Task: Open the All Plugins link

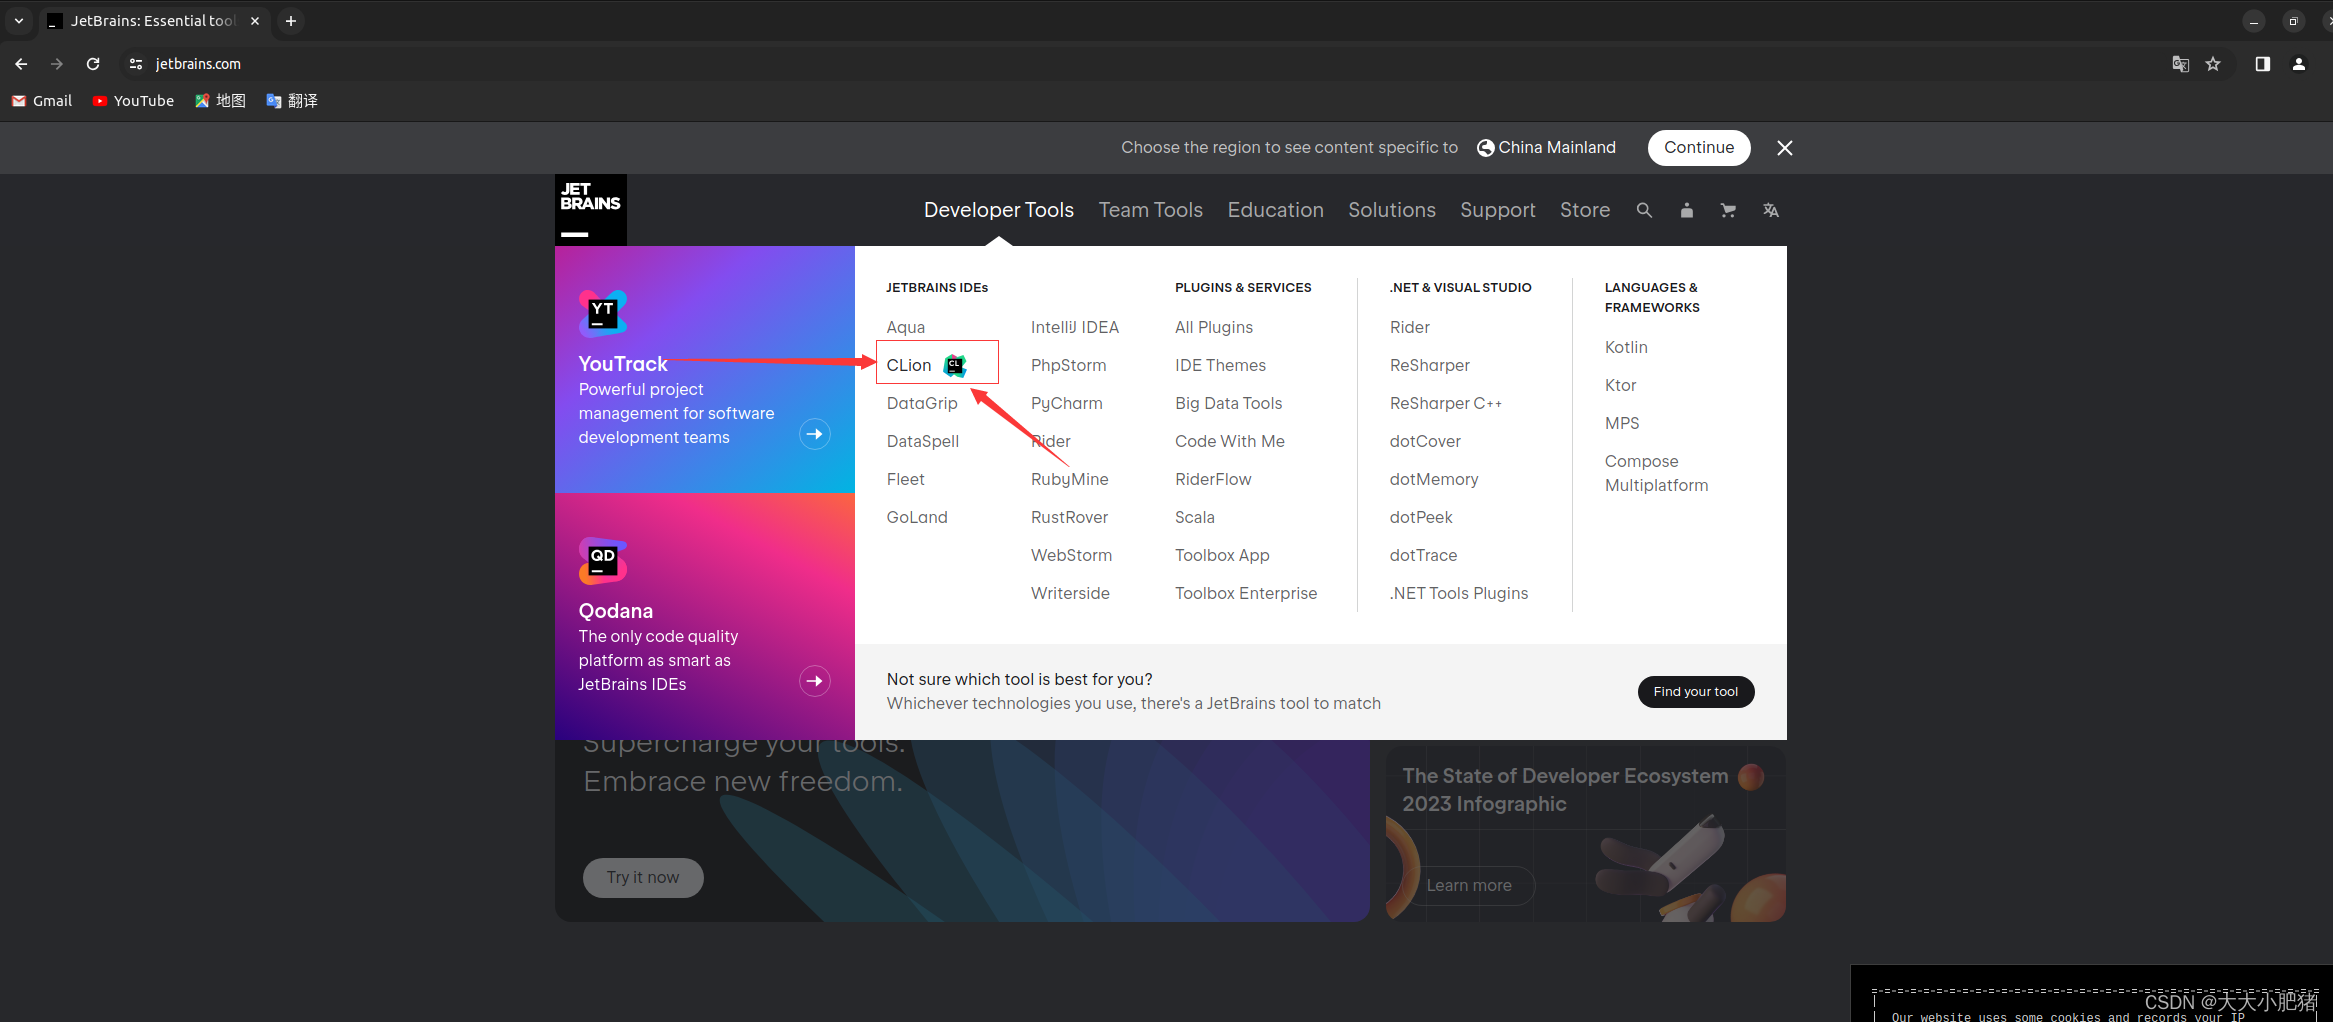Action: coord(1214,328)
